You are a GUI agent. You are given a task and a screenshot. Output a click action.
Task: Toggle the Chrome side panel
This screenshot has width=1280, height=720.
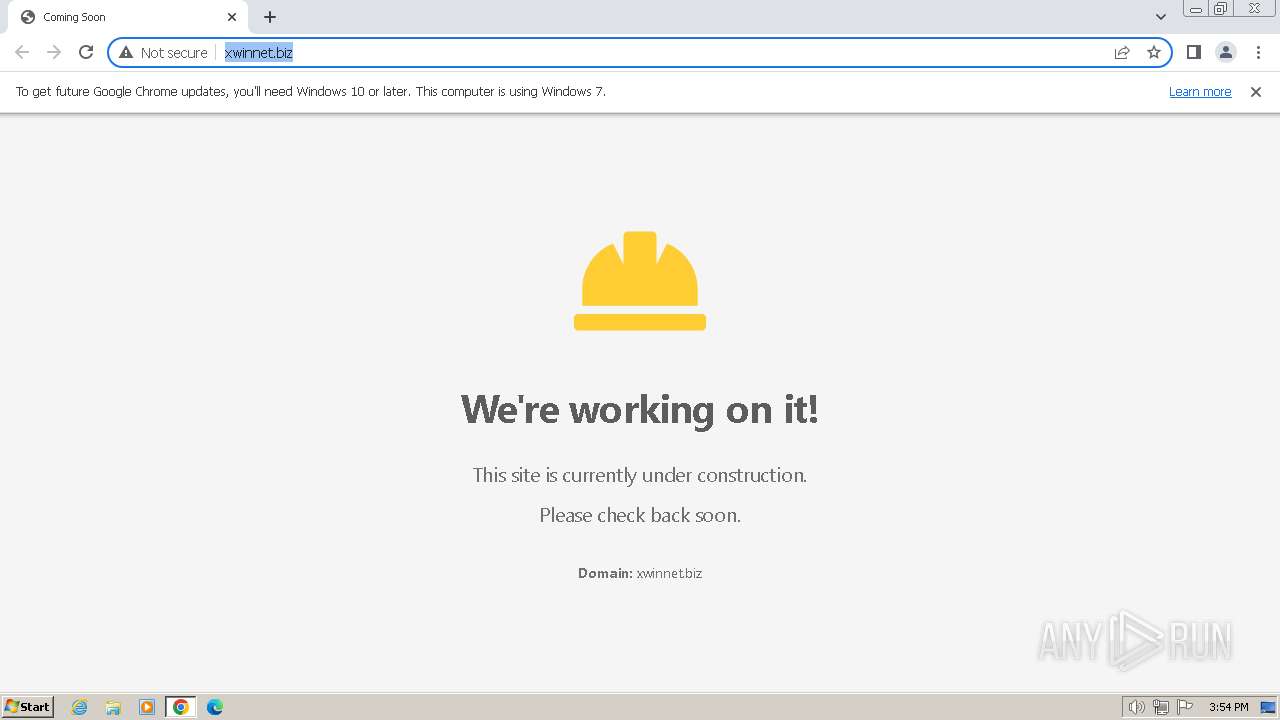coord(1193,52)
